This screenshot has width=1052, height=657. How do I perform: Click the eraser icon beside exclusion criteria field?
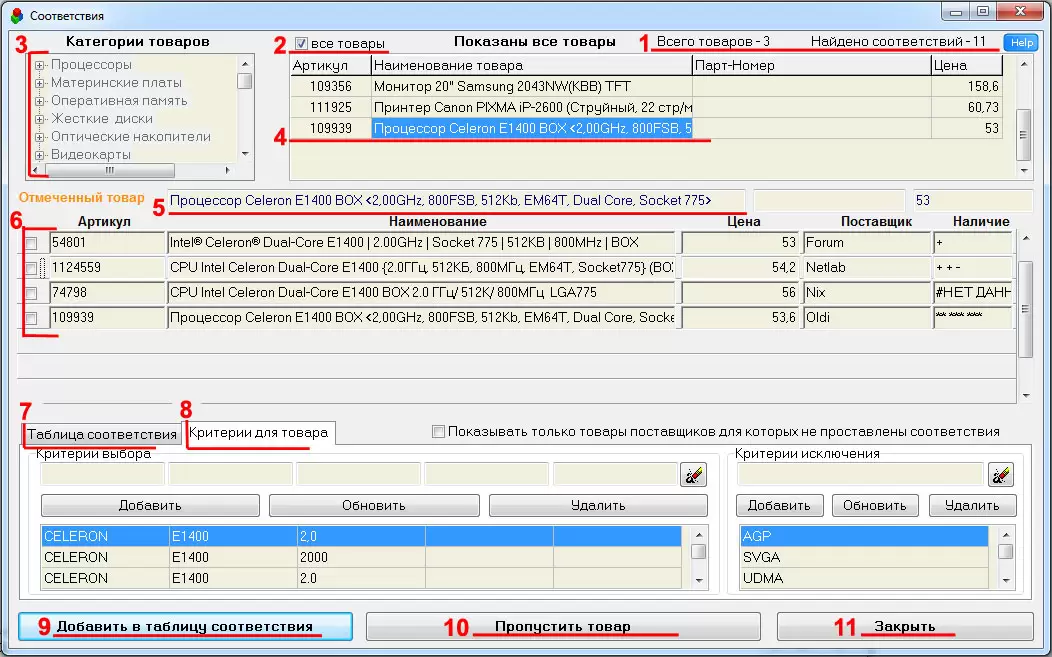(x=1001, y=475)
